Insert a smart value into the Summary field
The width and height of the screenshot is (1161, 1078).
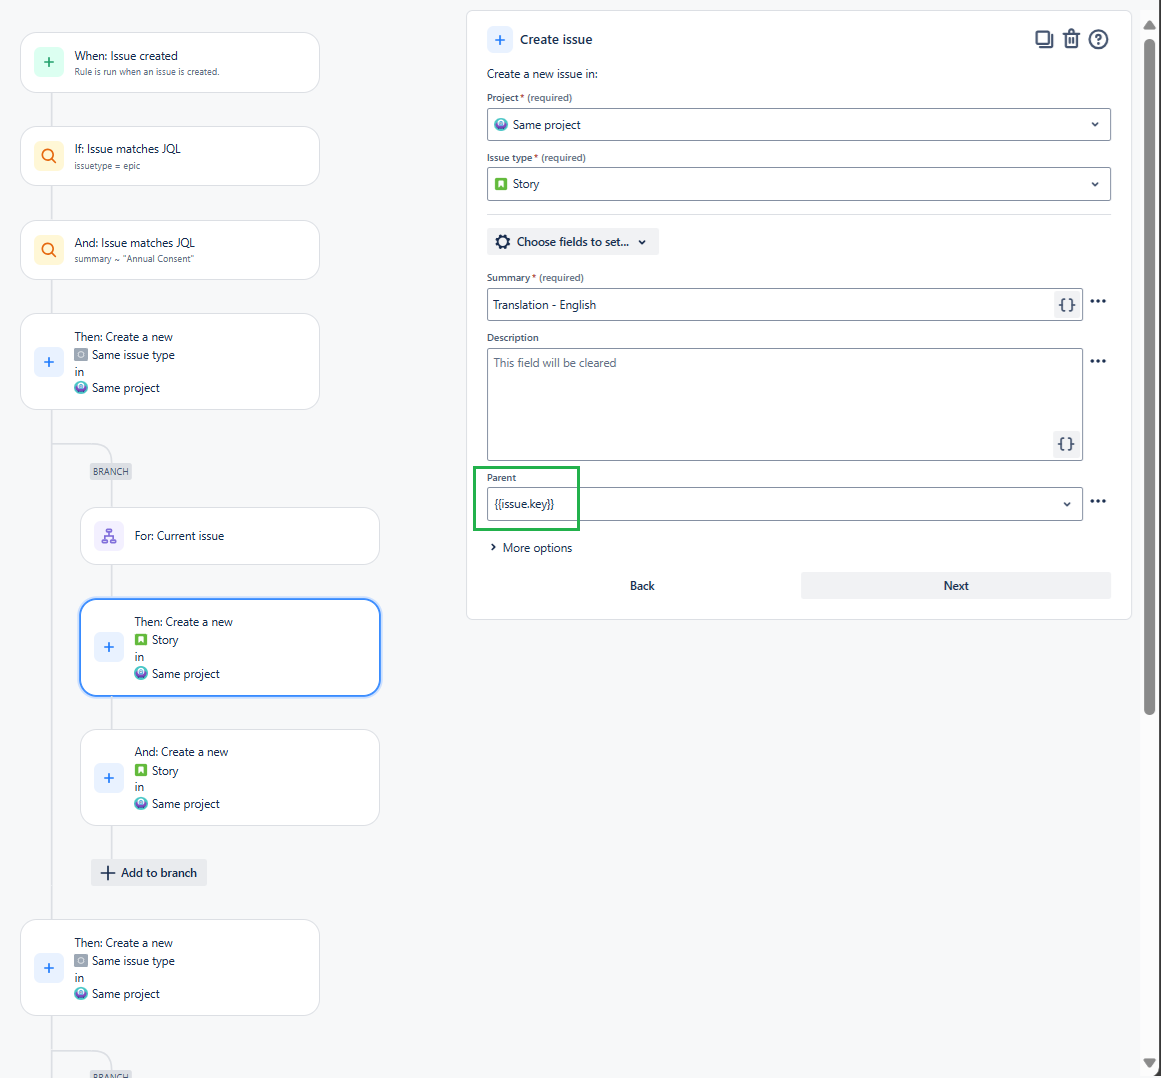point(1066,304)
